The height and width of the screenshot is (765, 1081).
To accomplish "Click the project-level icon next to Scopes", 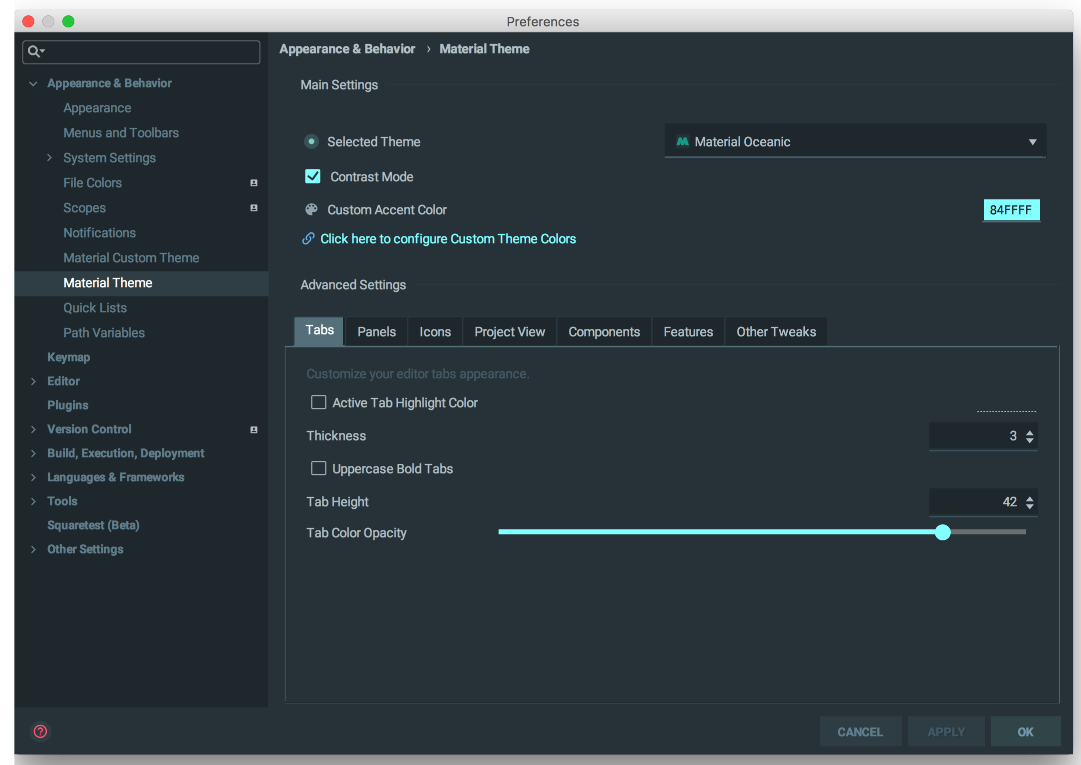I will coord(254,207).
